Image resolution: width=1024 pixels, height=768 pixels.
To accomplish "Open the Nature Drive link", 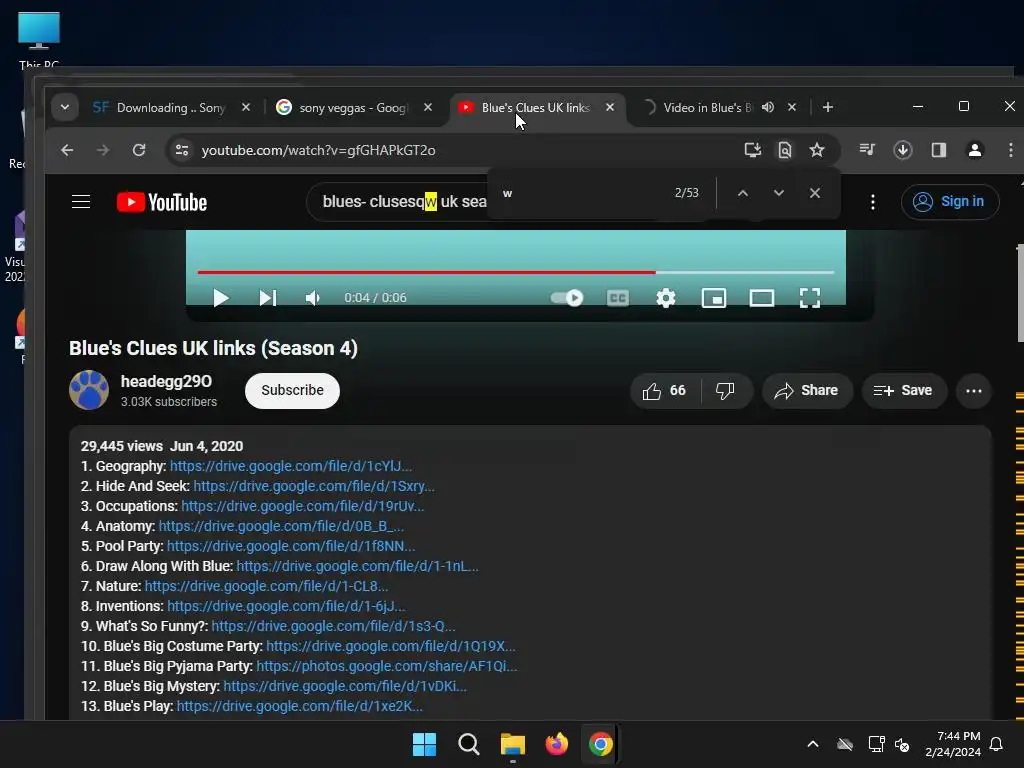I will pos(266,586).
